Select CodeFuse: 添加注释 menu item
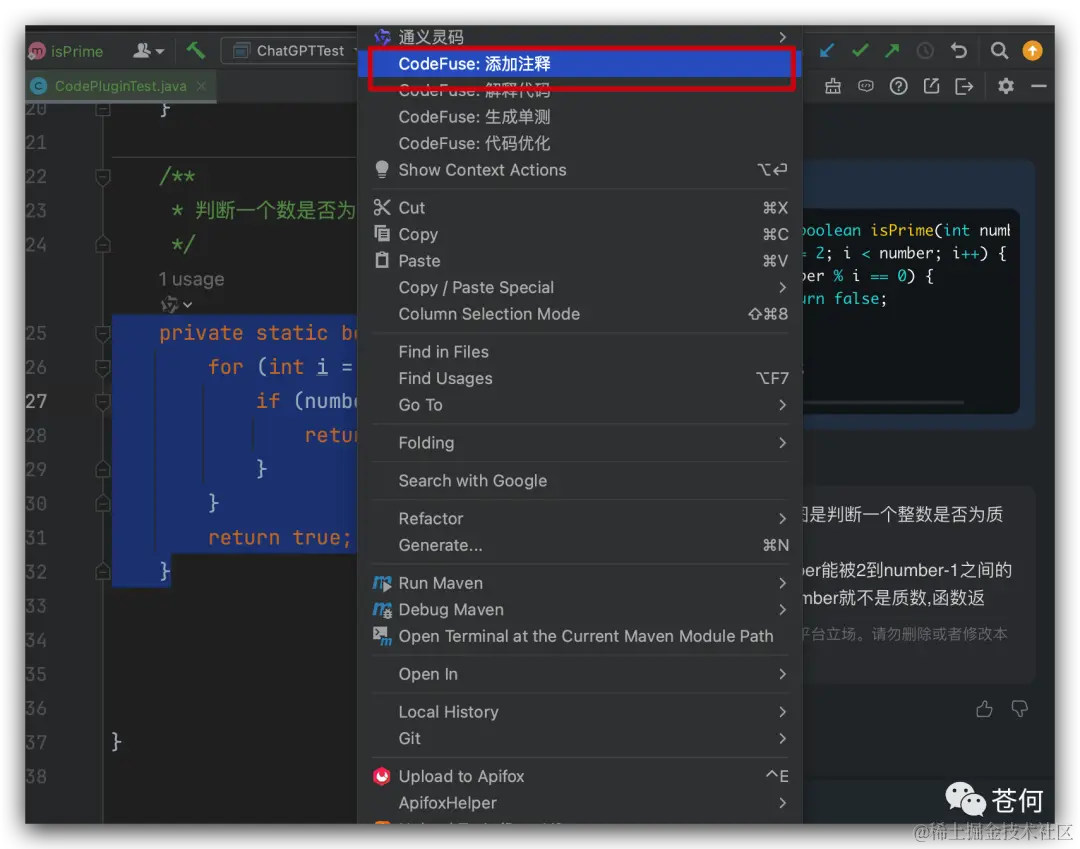This screenshot has width=1080, height=849. 579,64
